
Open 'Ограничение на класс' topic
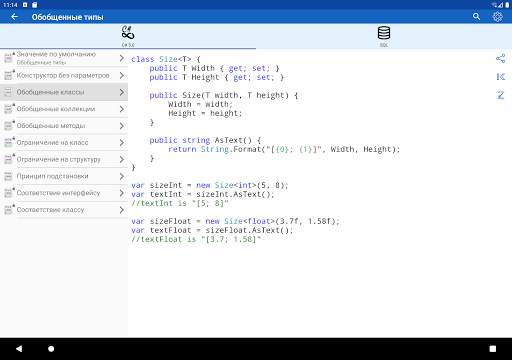tap(64, 143)
